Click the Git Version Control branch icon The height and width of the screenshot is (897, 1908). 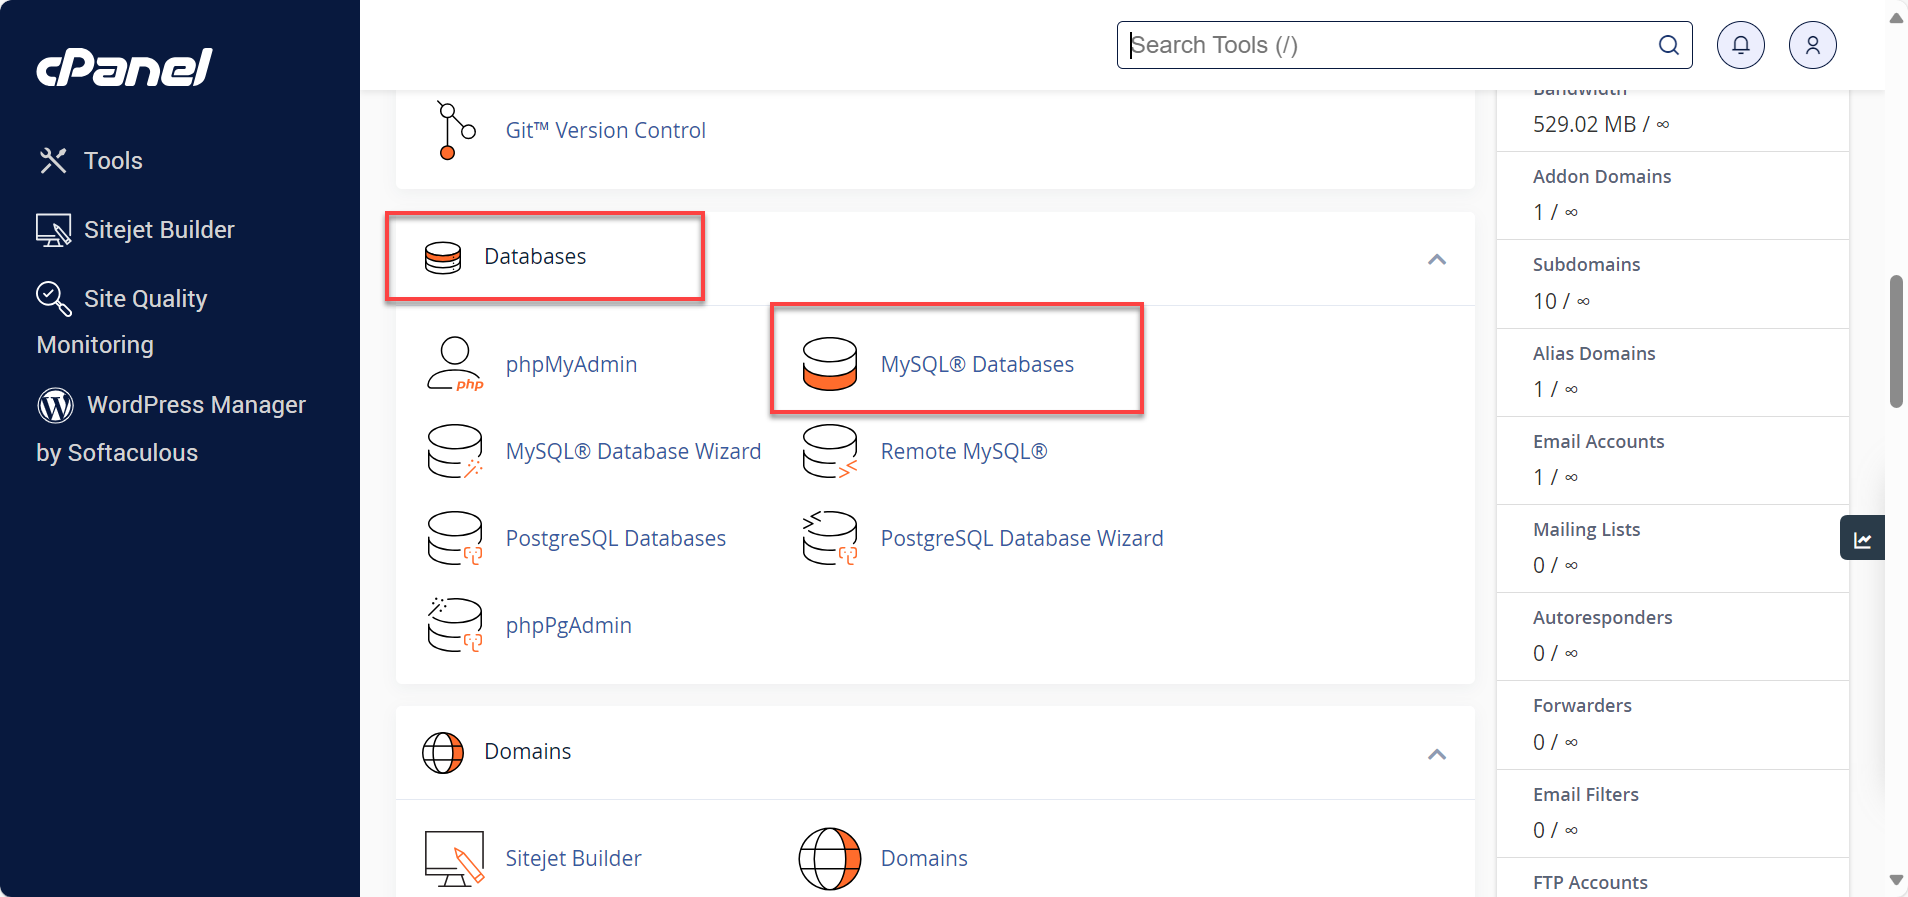[455, 130]
